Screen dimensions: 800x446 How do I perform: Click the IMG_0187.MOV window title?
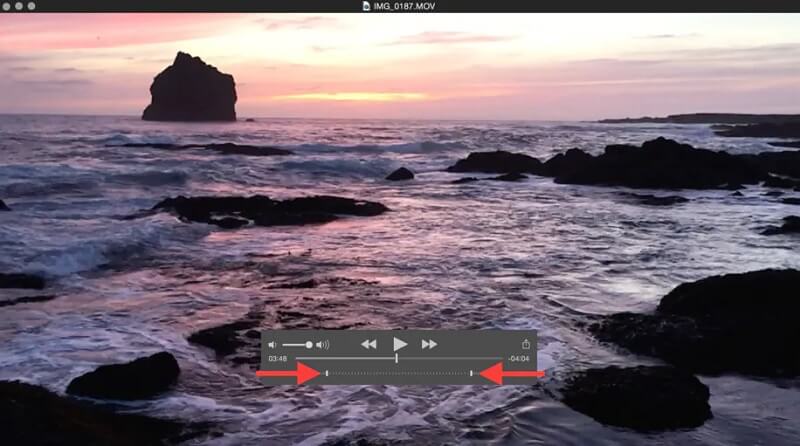point(404,6)
